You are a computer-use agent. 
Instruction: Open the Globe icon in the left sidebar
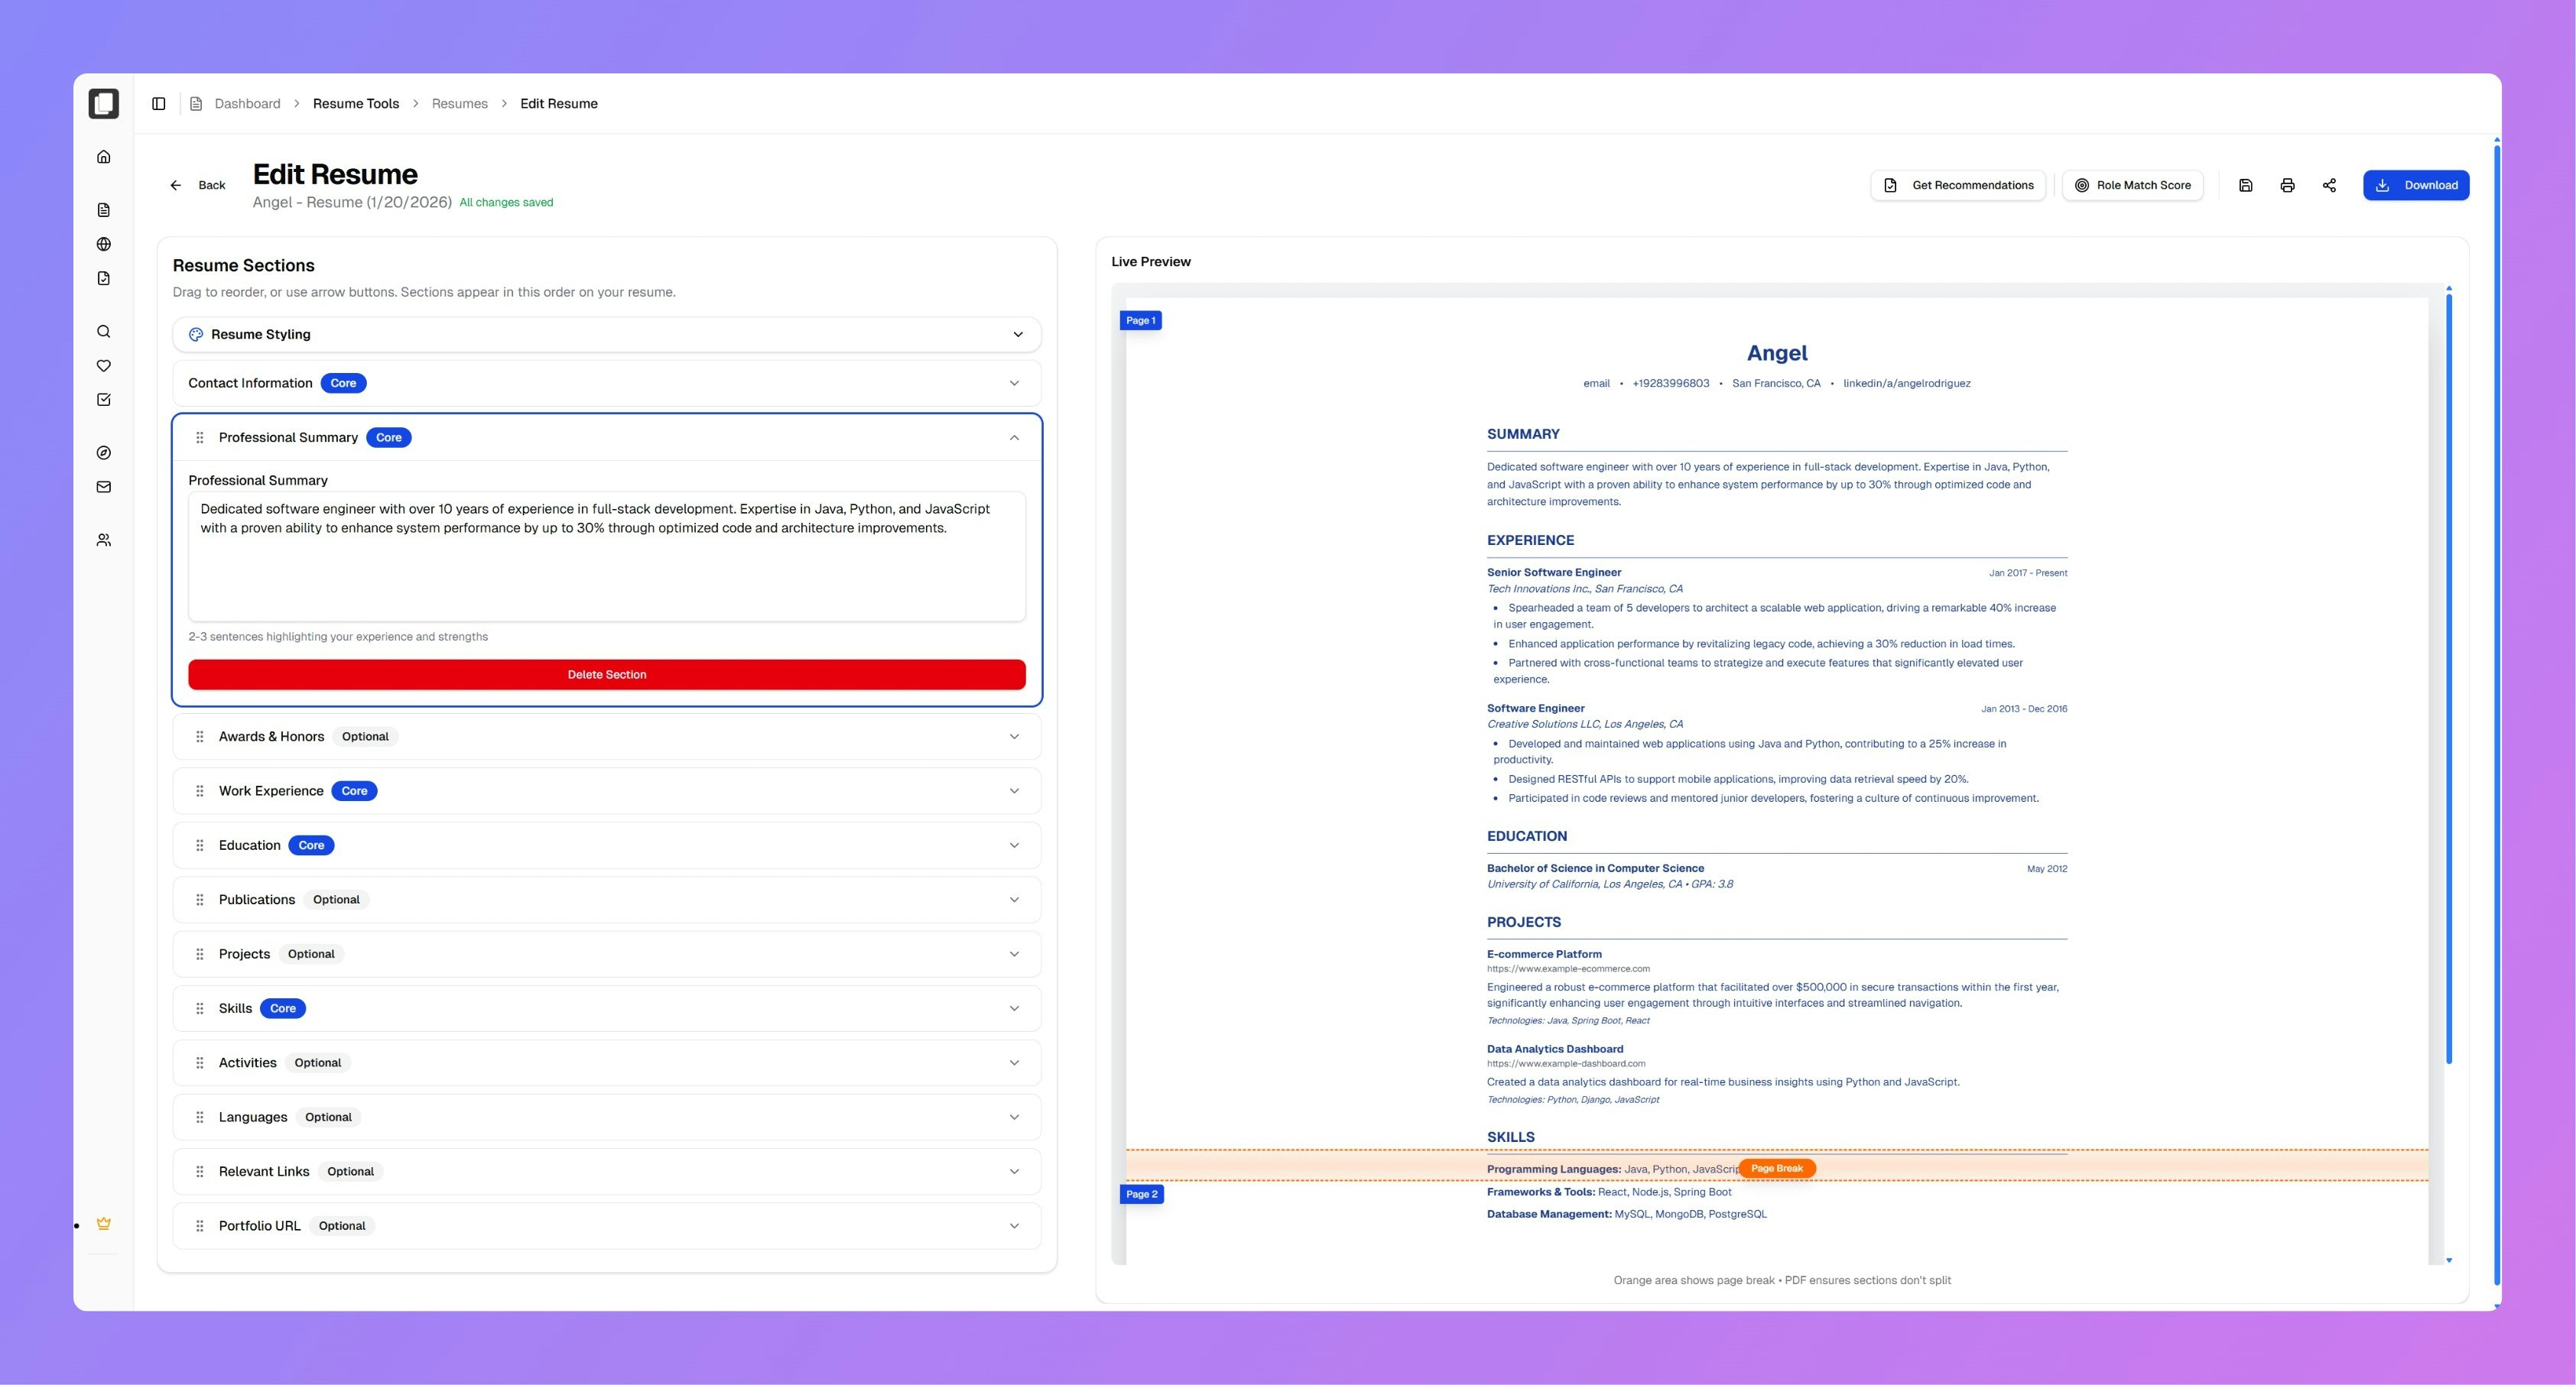pyautogui.click(x=103, y=243)
